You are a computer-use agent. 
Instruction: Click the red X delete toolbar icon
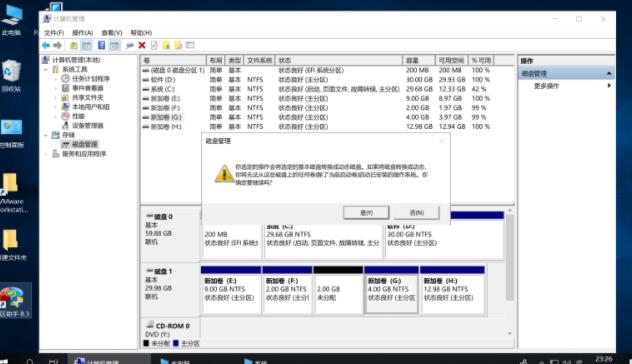(142, 46)
